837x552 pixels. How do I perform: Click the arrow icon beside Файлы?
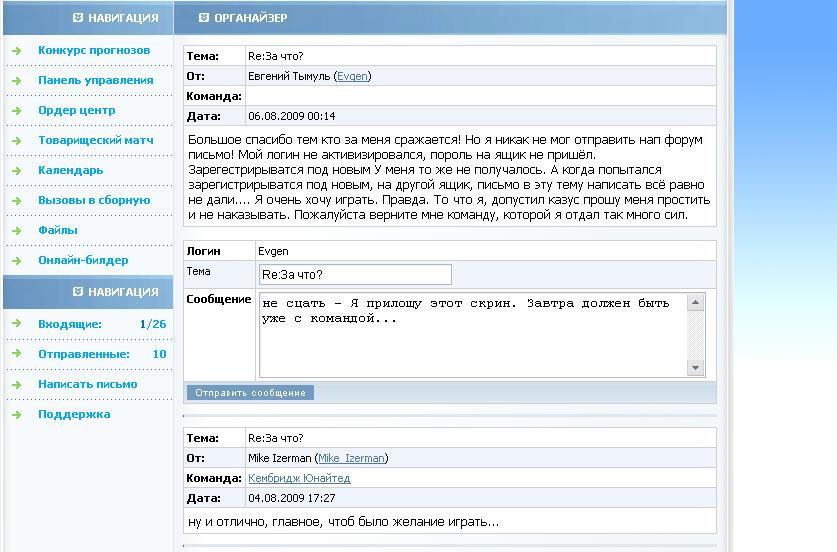coord(17,231)
